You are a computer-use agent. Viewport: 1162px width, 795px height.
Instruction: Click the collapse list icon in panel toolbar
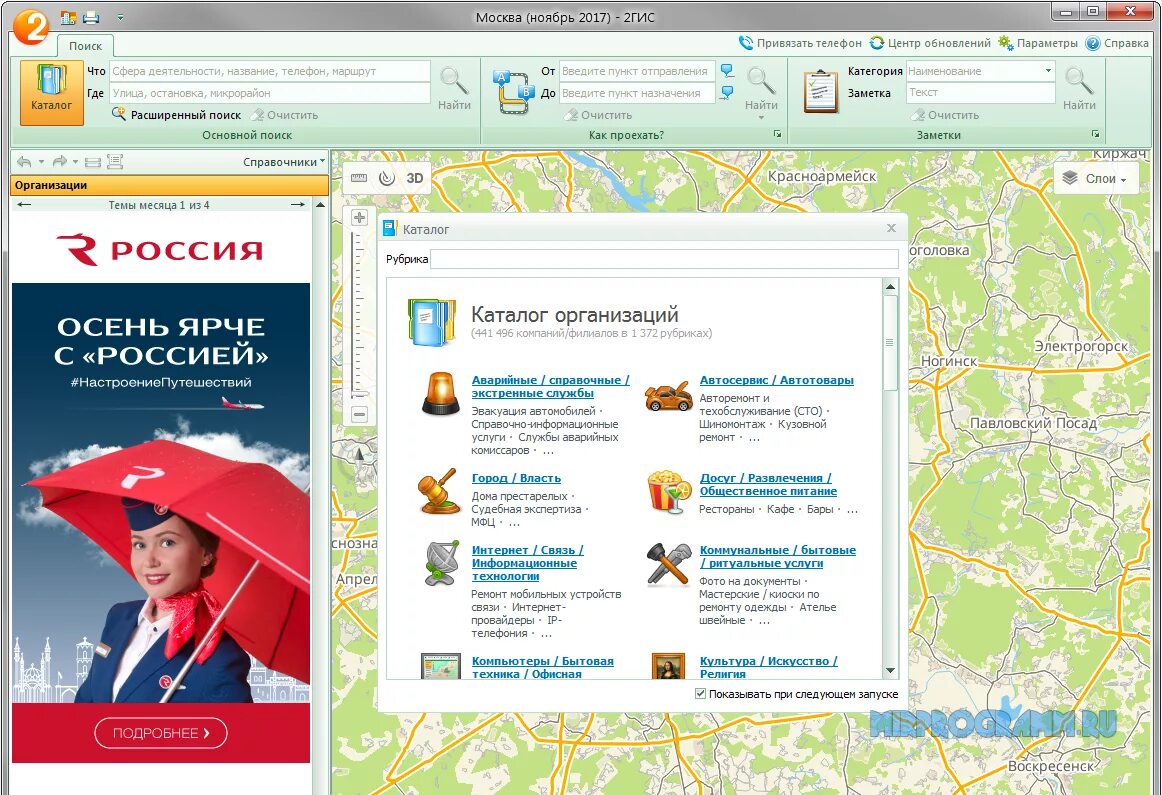click(93, 162)
